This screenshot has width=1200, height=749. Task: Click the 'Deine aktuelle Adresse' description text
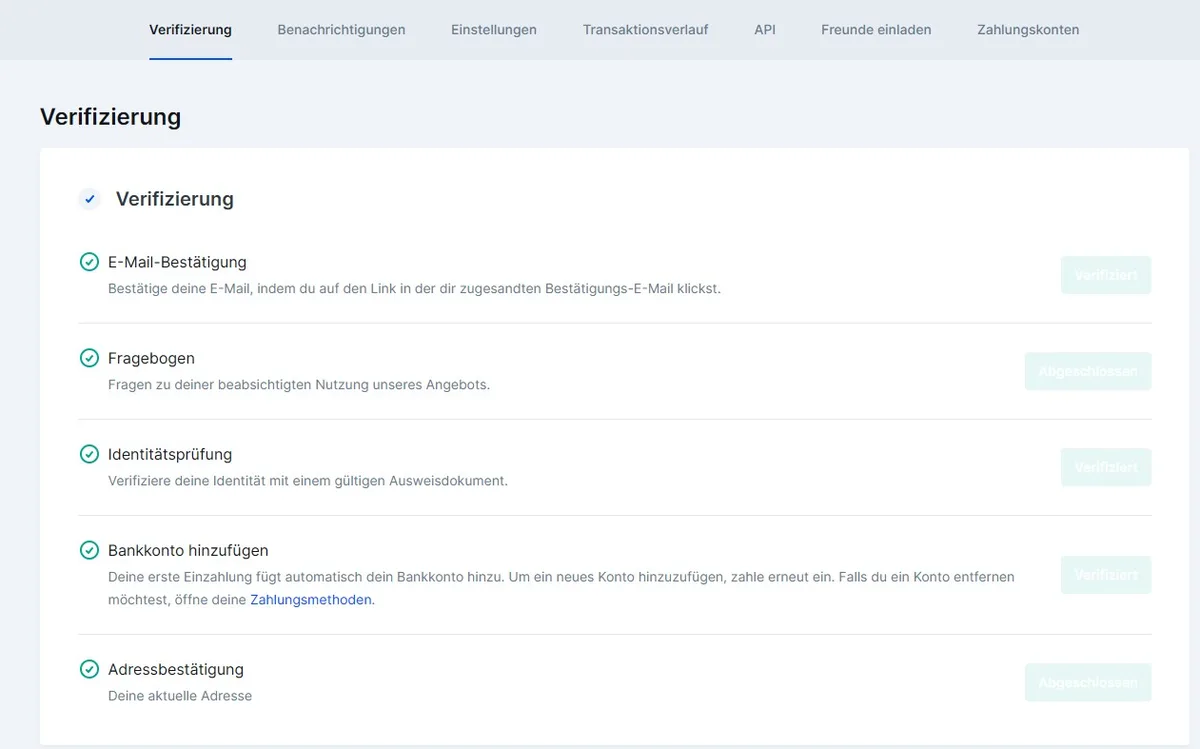pos(180,695)
